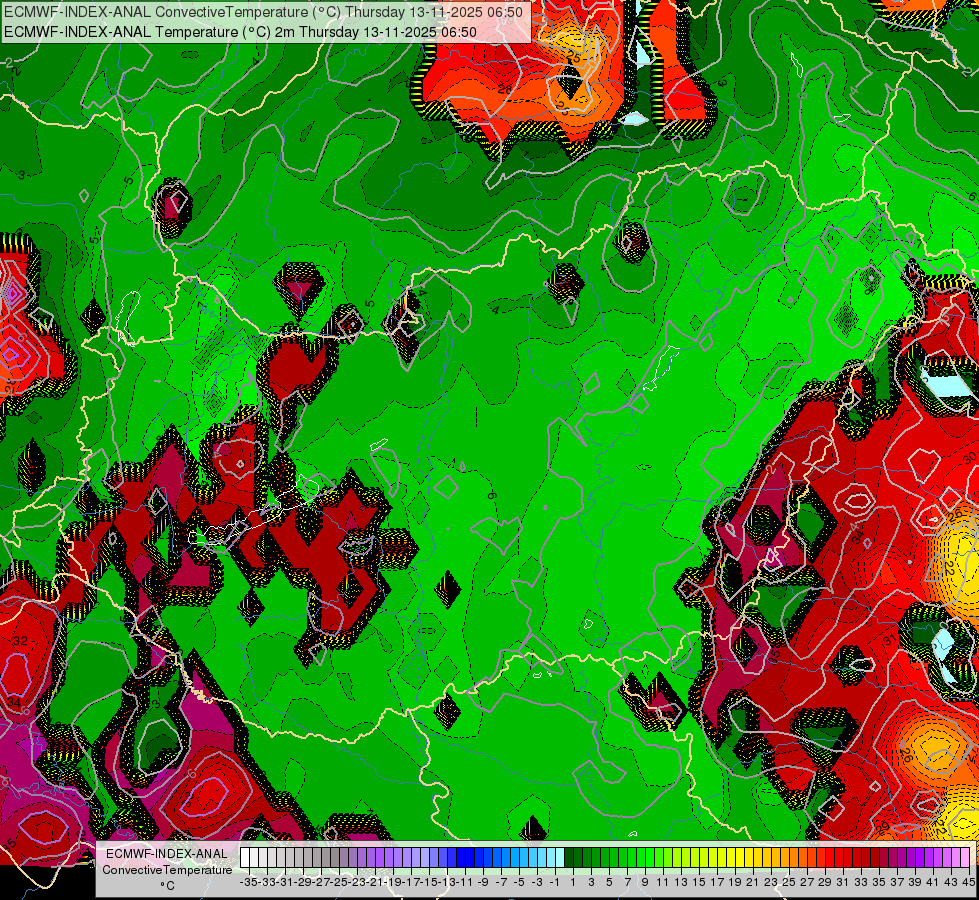
Task: Click positive legend tick label 23
Action: click(771, 882)
